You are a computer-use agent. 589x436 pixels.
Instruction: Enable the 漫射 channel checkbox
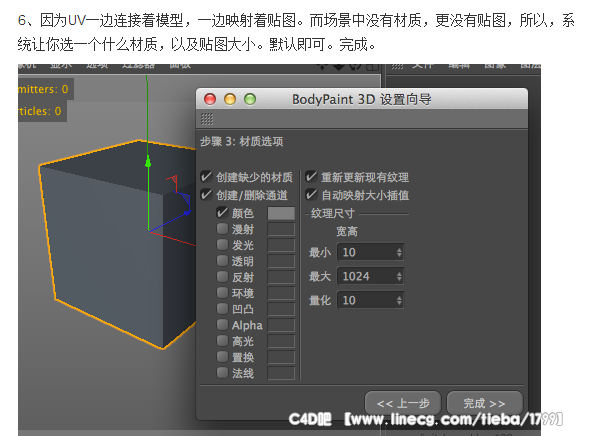(x=222, y=228)
